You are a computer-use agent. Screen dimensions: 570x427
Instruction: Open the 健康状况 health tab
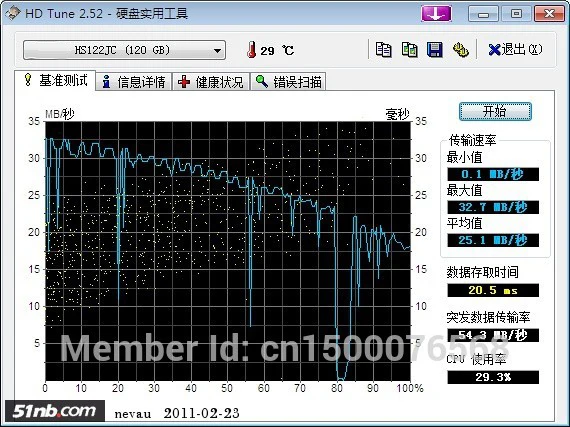pos(211,82)
